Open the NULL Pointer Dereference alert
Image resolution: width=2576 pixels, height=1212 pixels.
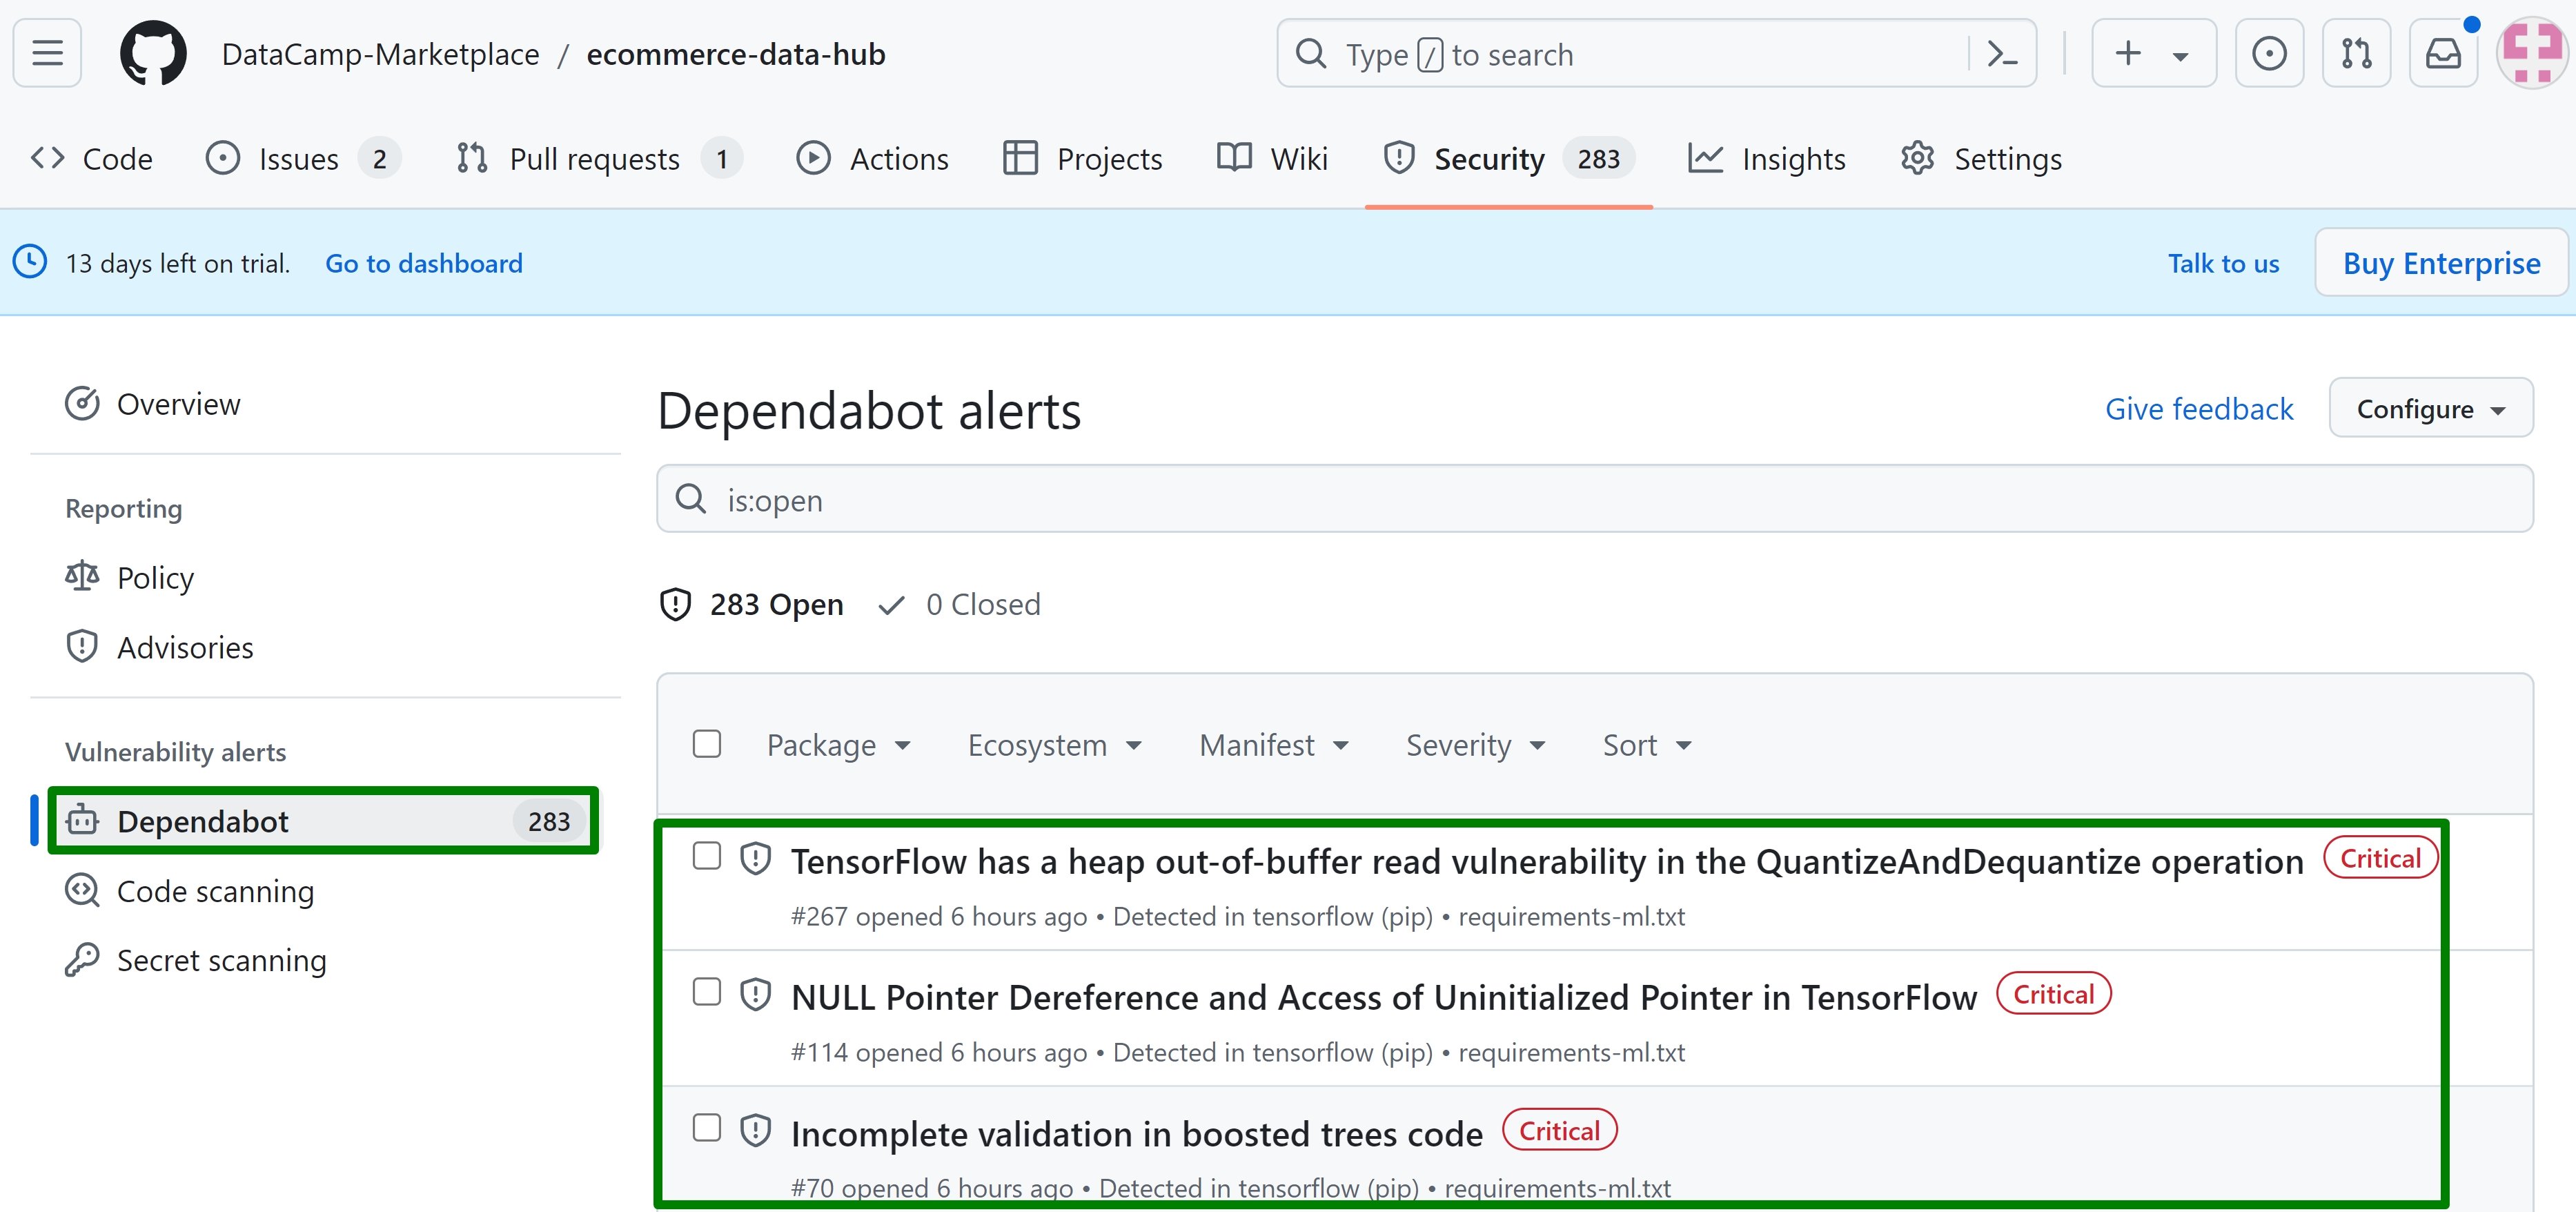pos(1384,997)
